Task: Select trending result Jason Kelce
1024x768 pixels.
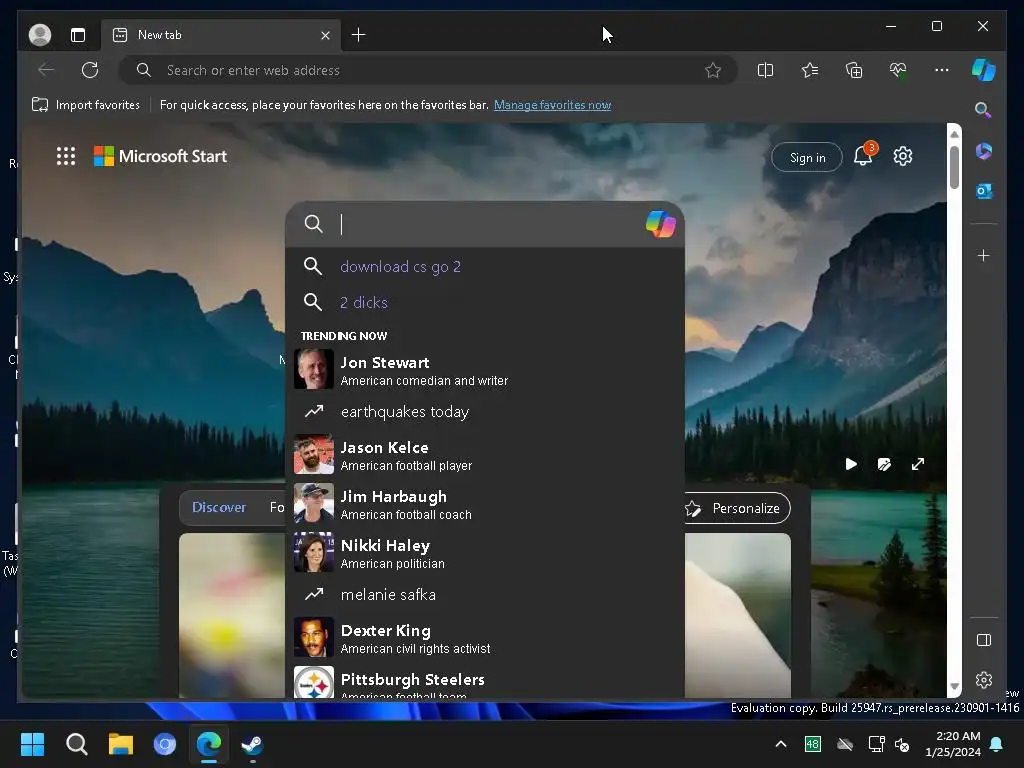Action: click(x=485, y=455)
